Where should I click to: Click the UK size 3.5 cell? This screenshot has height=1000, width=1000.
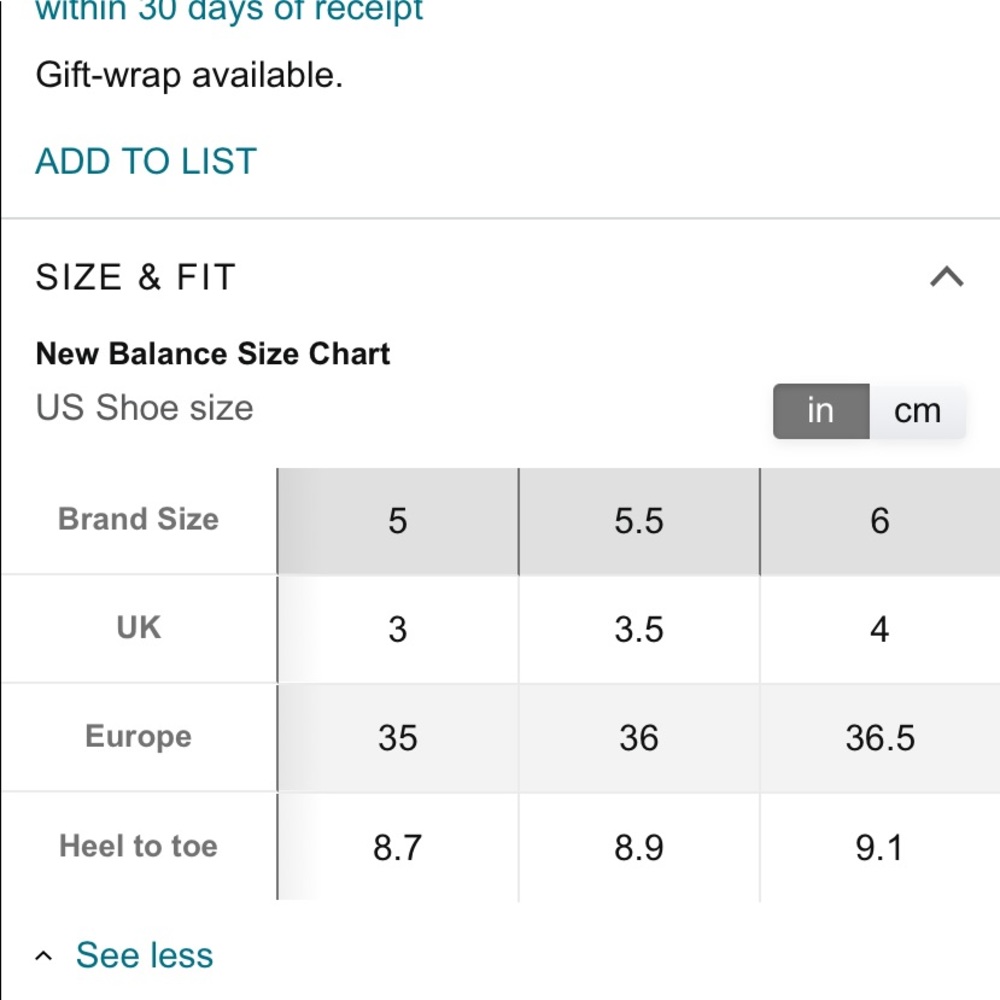click(x=639, y=629)
